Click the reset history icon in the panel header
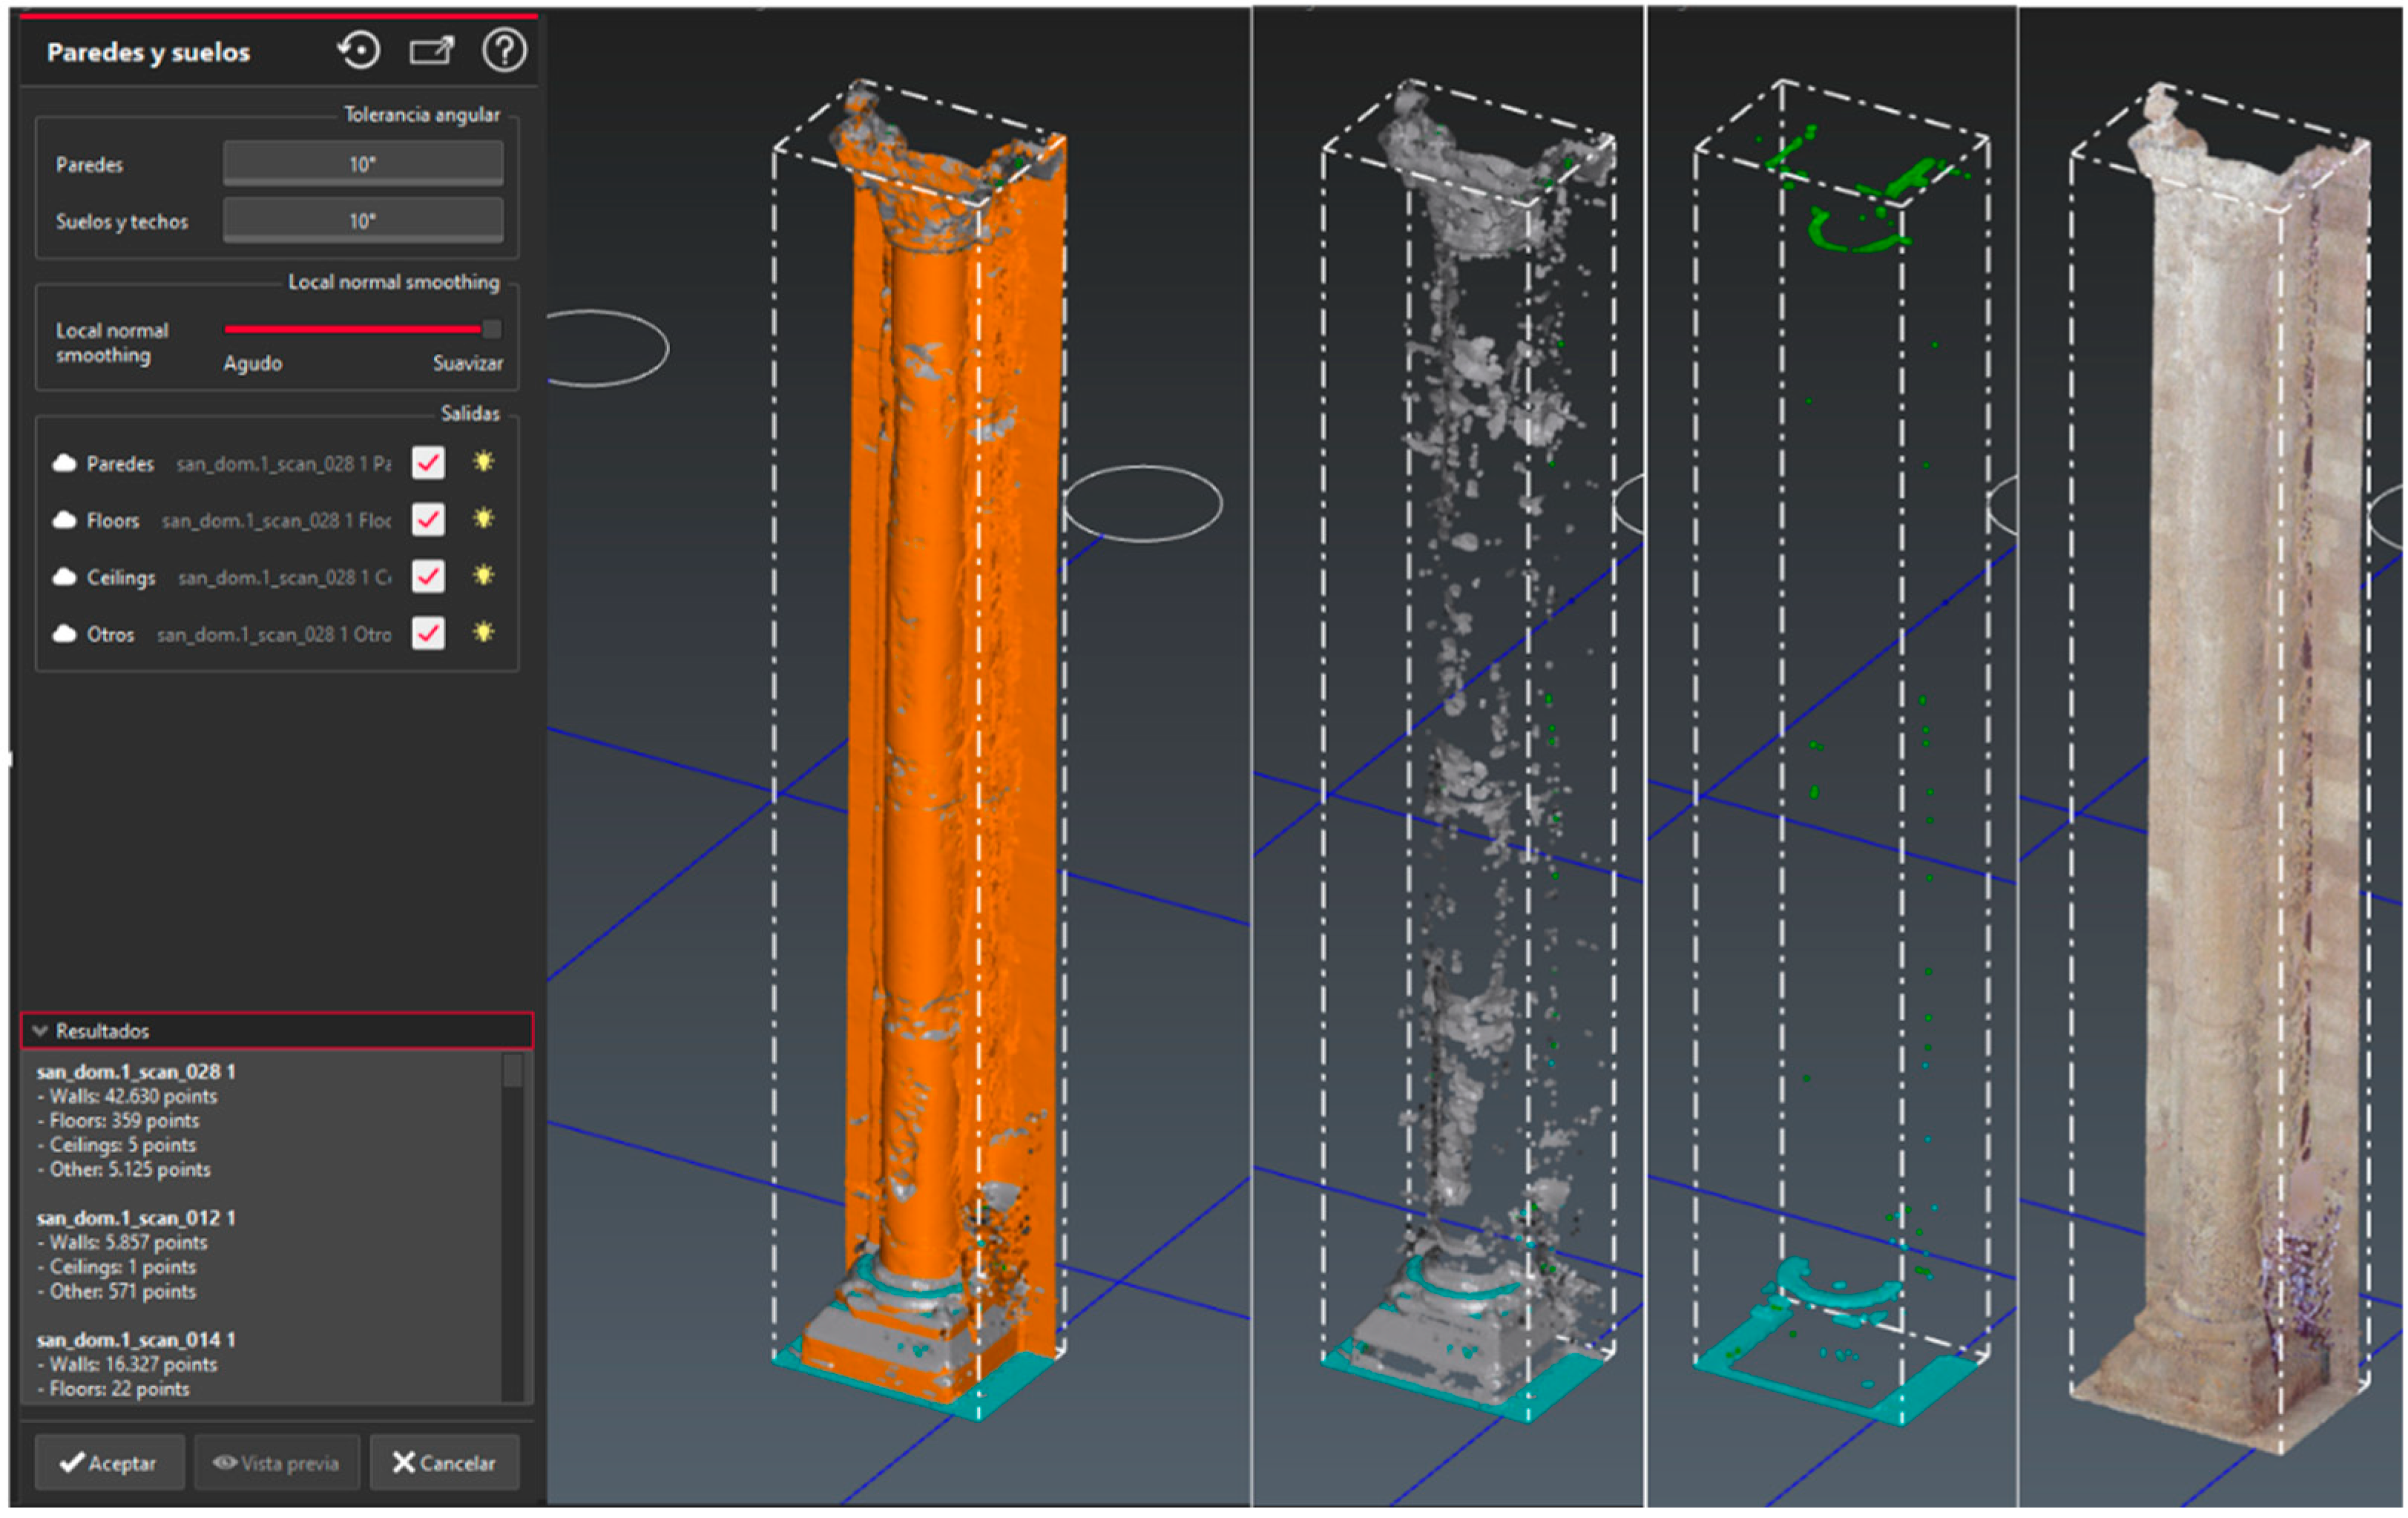This screenshot has height=1518, width=2408. coord(359,50)
